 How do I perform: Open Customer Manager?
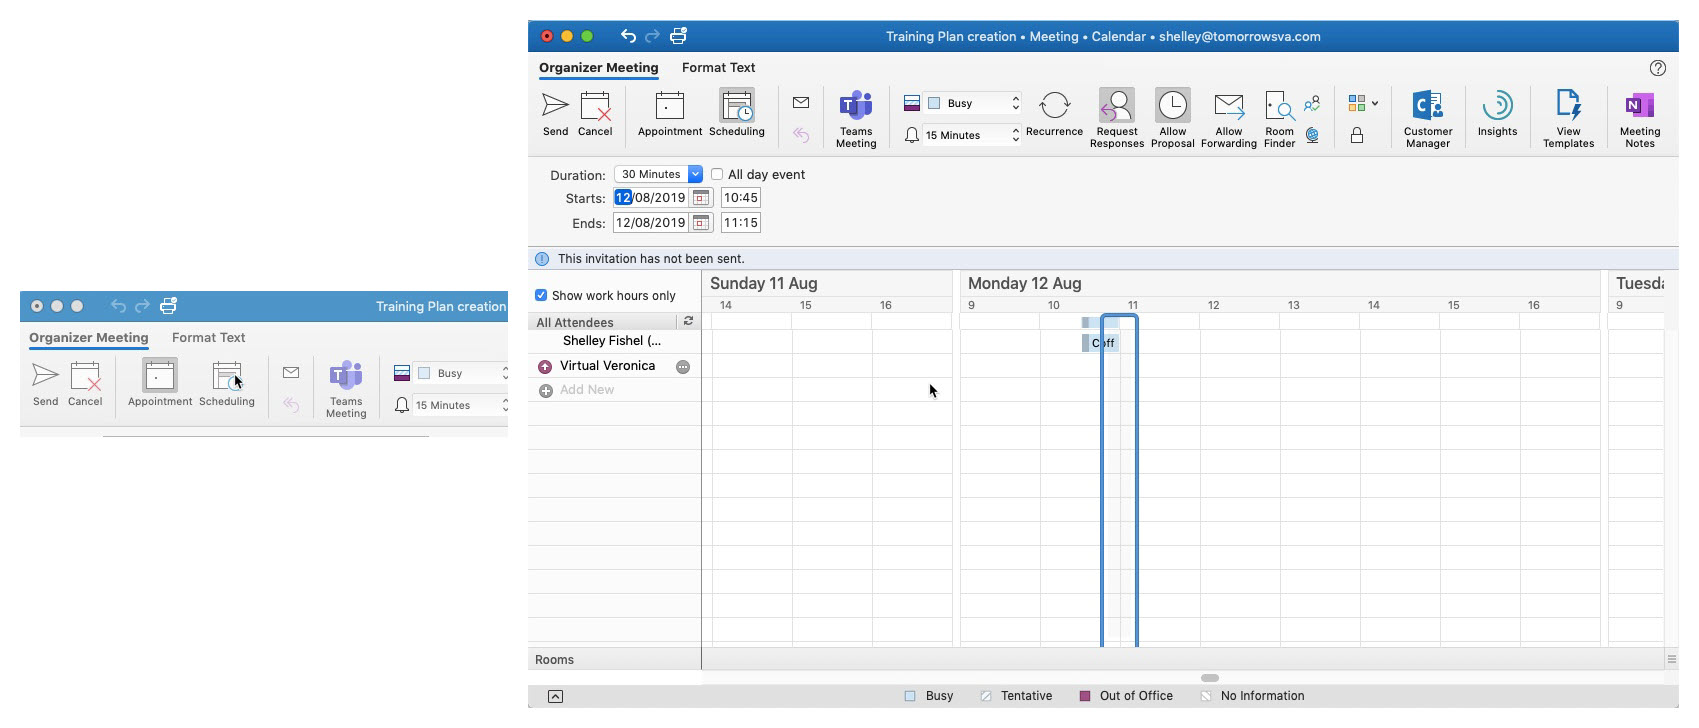pyautogui.click(x=1428, y=118)
